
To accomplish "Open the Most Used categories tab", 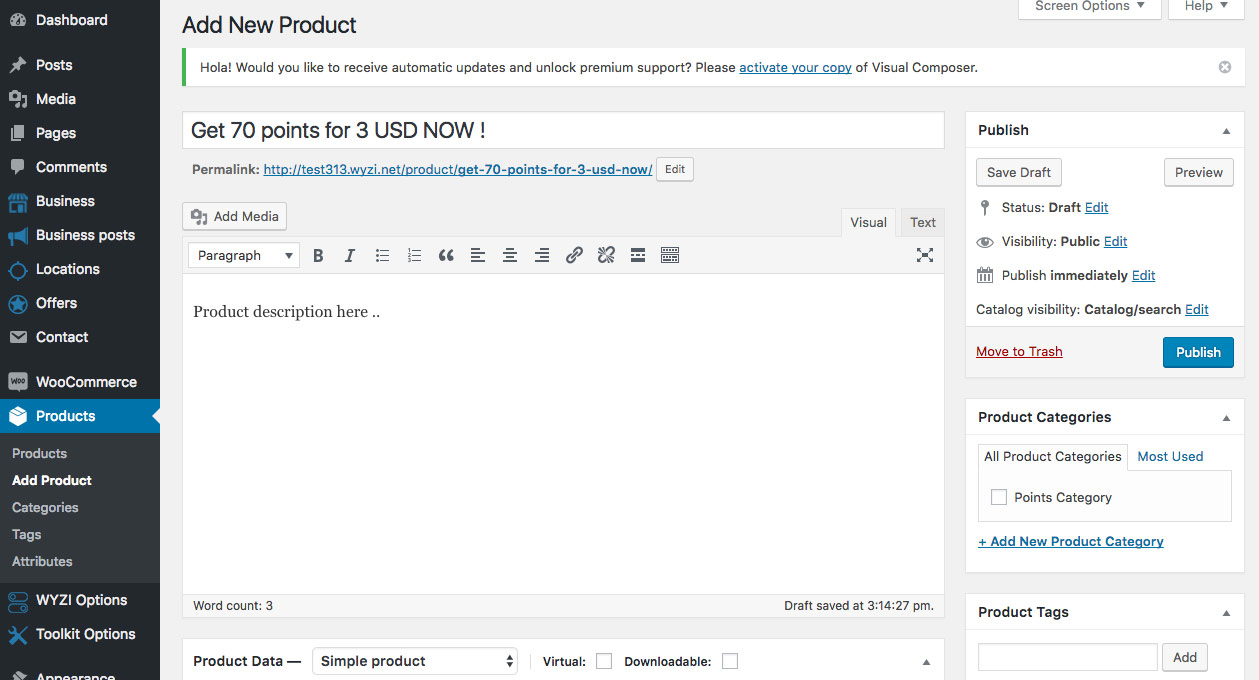I will (1170, 457).
